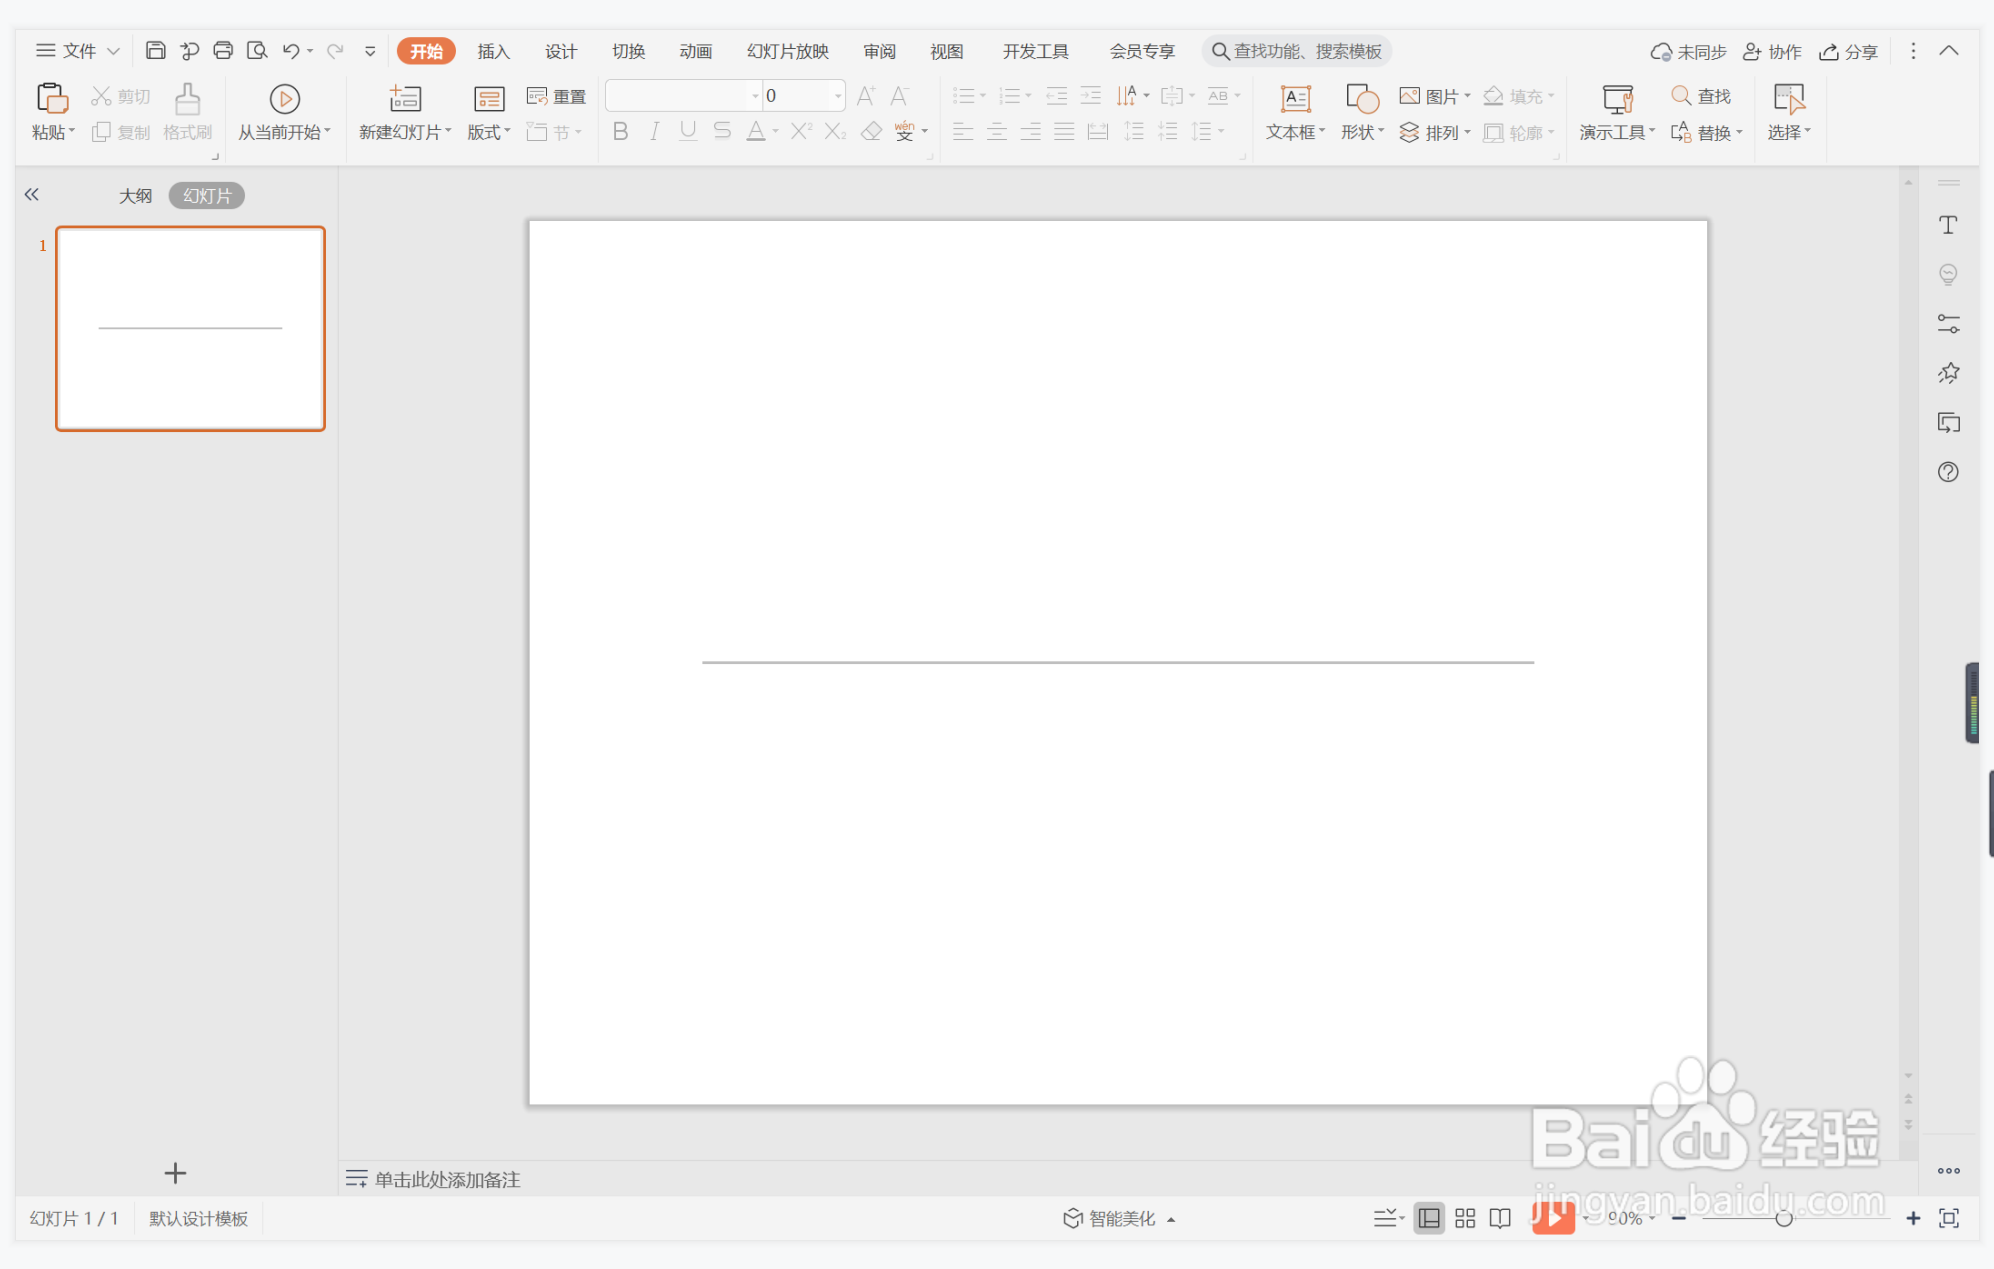Screen dimensions: 1994x1269
Task: Open the help icon in right sidebar
Action: point(1948,472)
